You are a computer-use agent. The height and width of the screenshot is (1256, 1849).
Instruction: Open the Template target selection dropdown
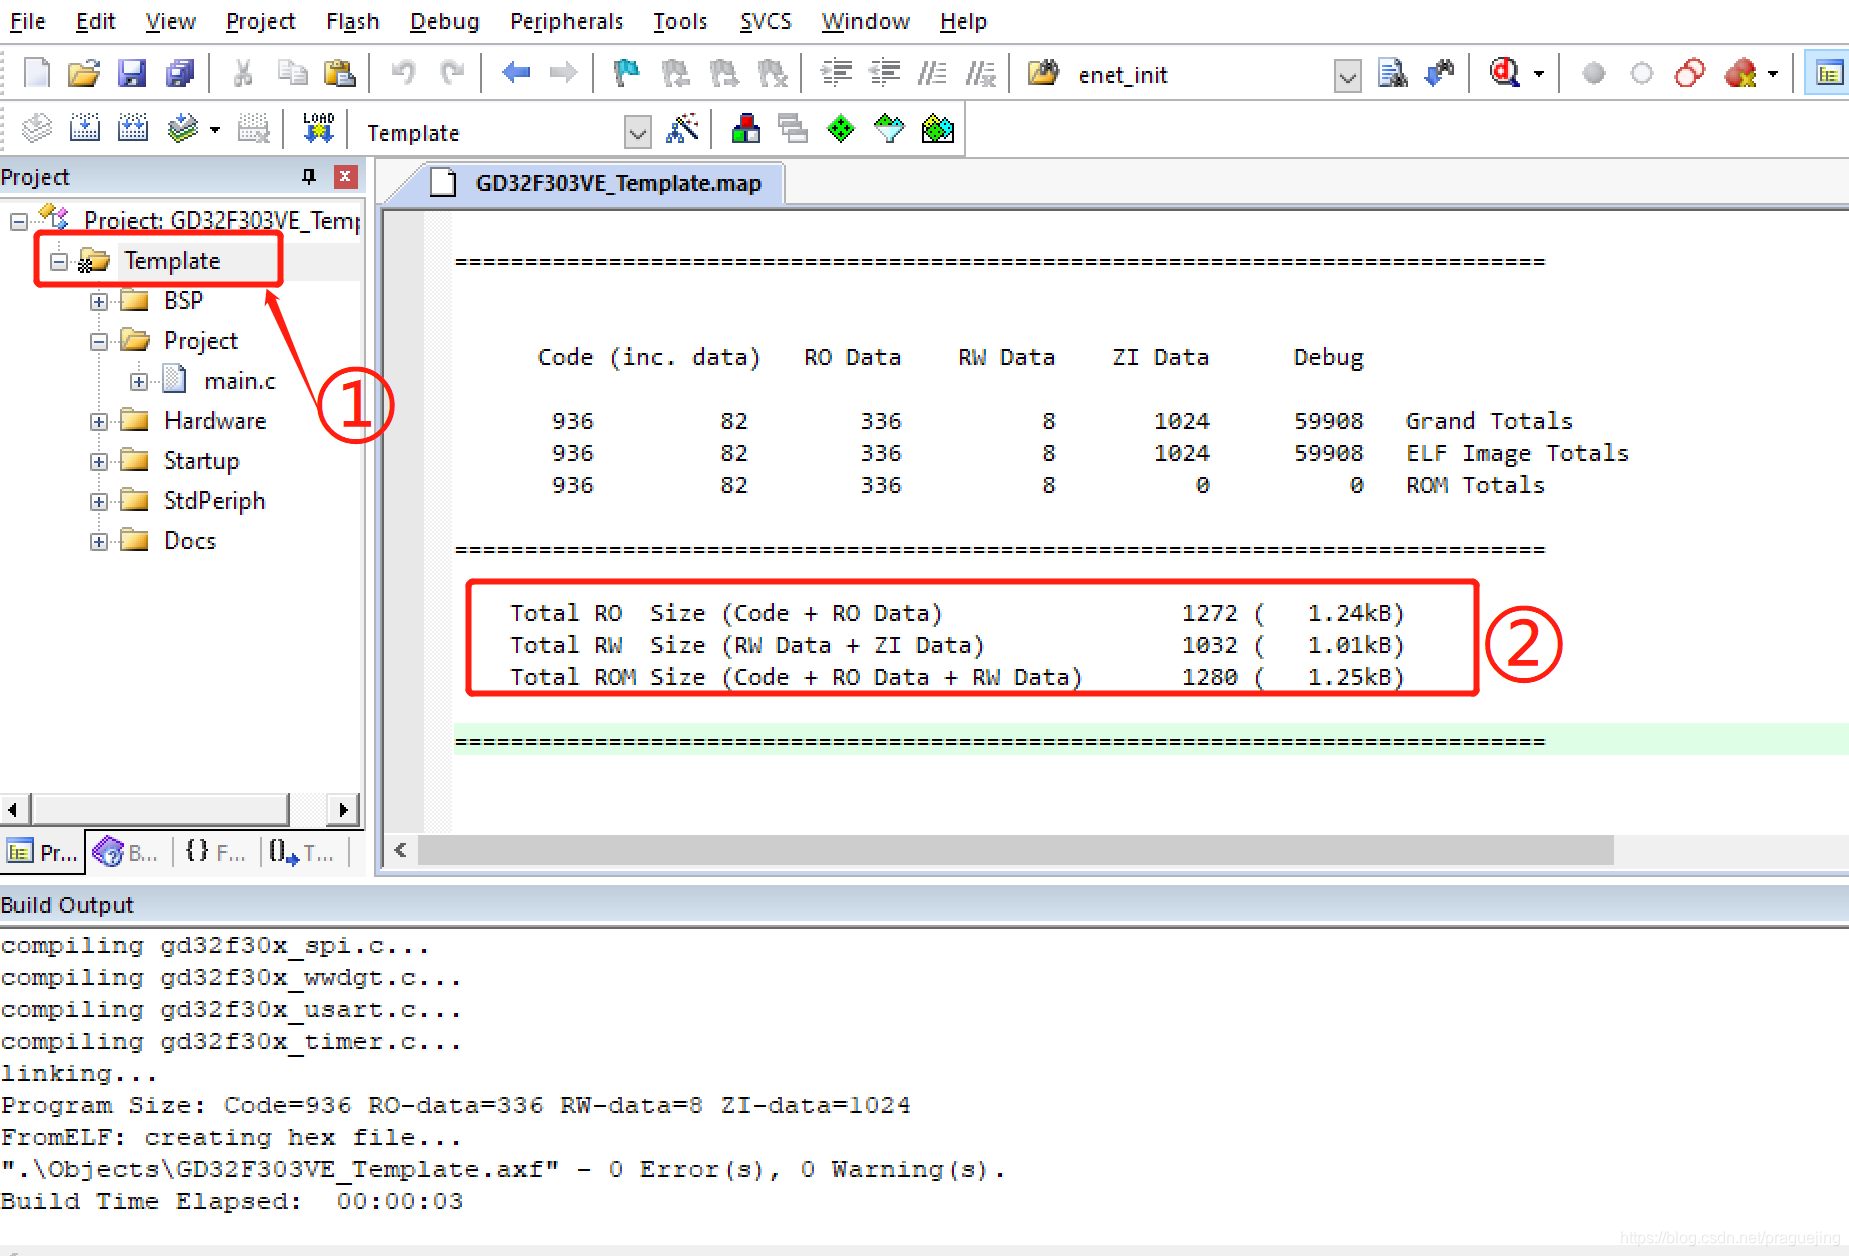point(637,132)
